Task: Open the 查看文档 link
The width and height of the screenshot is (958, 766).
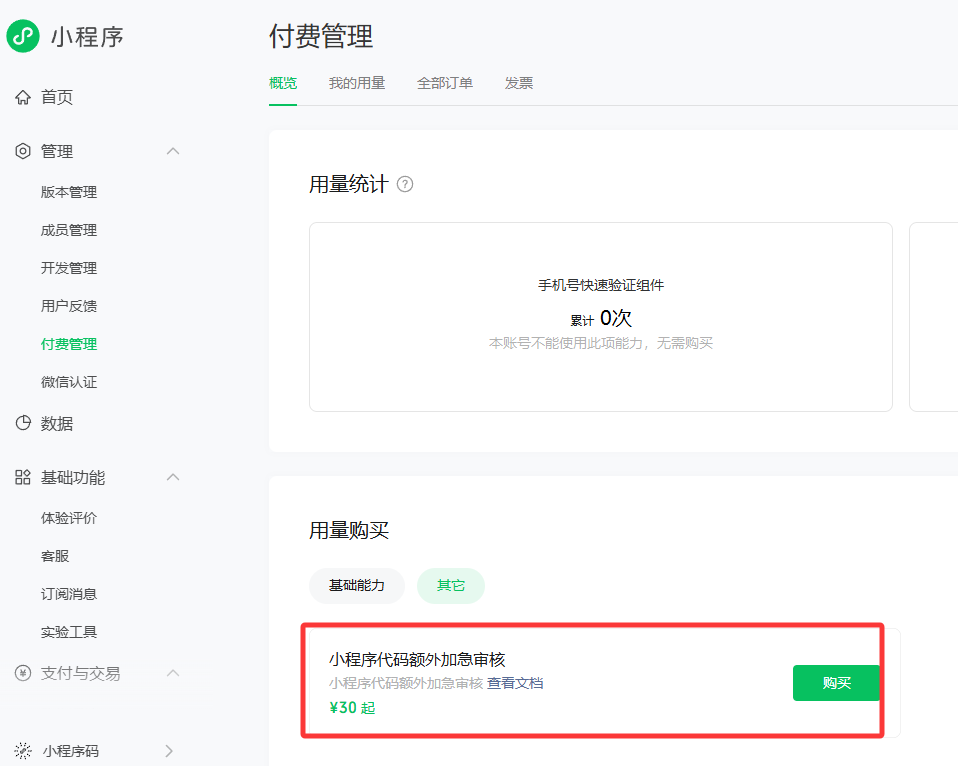Action: pos(515,683)
